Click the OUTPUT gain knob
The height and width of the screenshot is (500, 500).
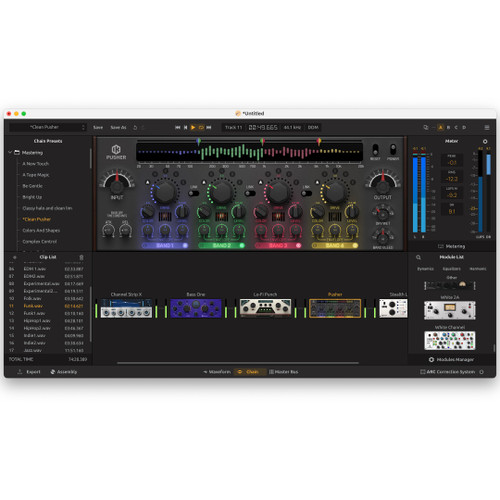383,187
